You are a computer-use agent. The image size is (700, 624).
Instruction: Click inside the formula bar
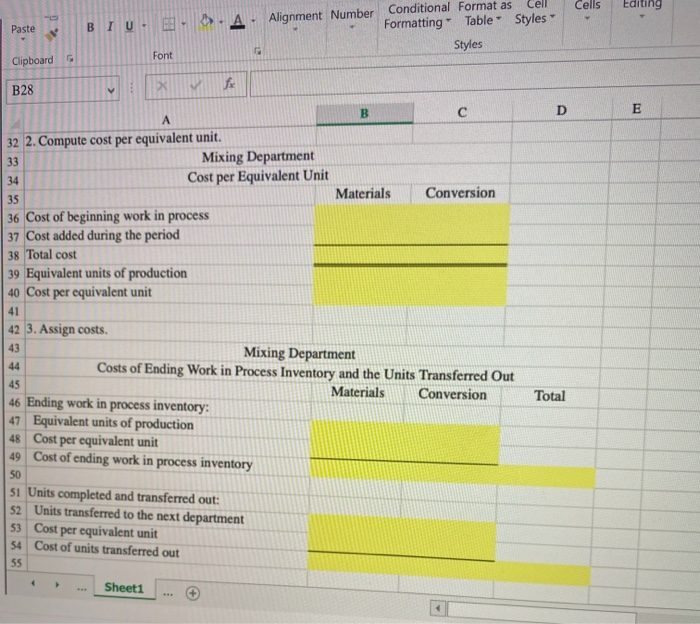click(473, 79)
